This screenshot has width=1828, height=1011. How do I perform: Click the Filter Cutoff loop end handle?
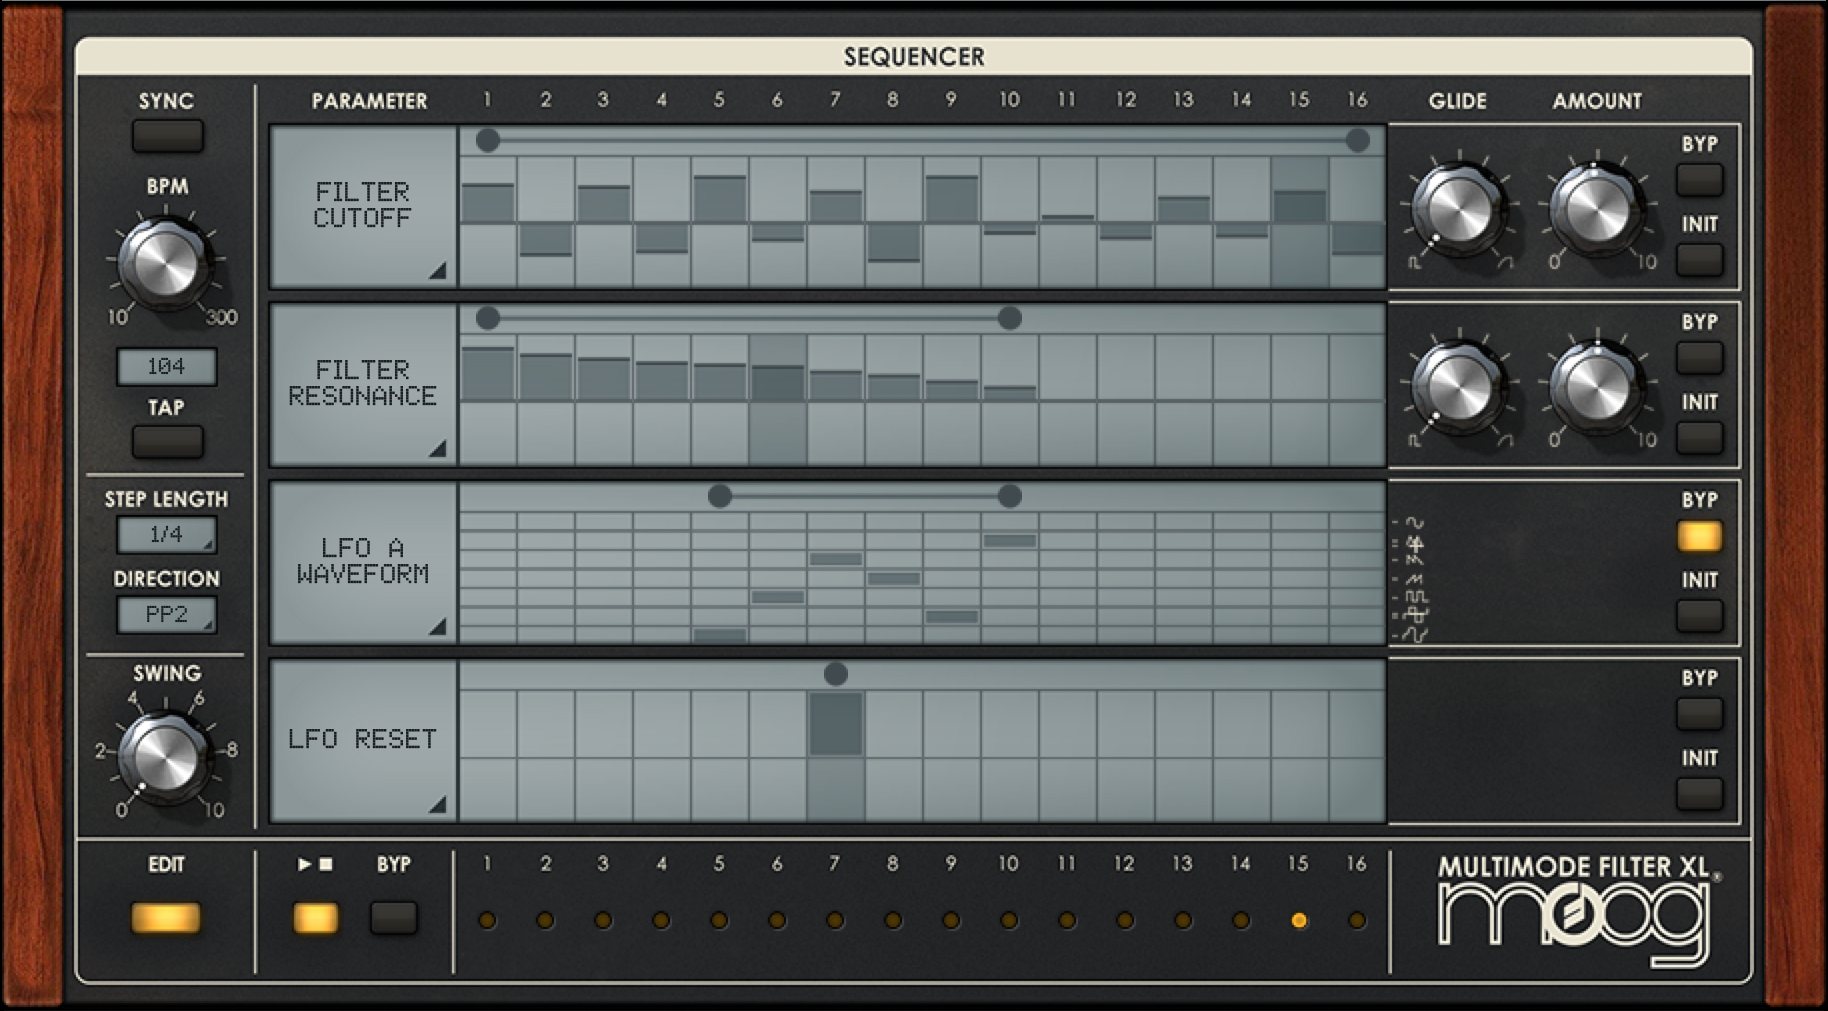[x=1357, y=141]
